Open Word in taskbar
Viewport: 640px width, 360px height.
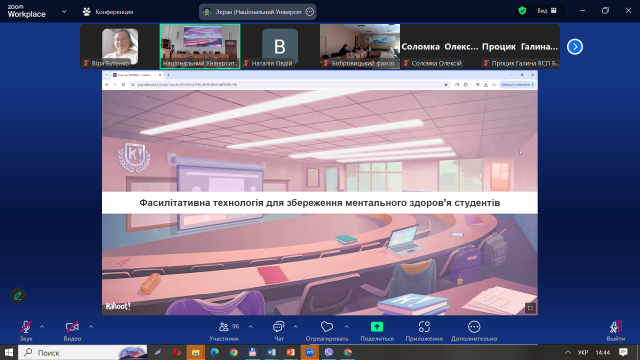click(271, 352)
